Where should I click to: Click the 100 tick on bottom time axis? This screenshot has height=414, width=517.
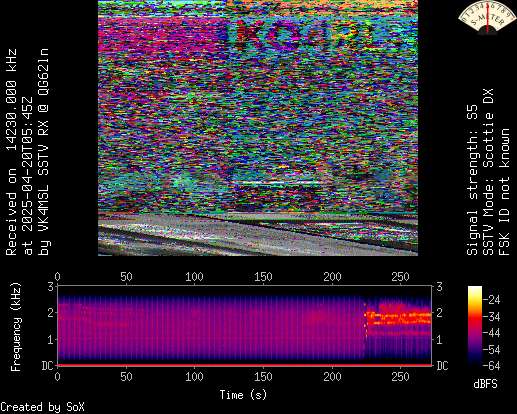pyautogui.click(x=194, y=377)
